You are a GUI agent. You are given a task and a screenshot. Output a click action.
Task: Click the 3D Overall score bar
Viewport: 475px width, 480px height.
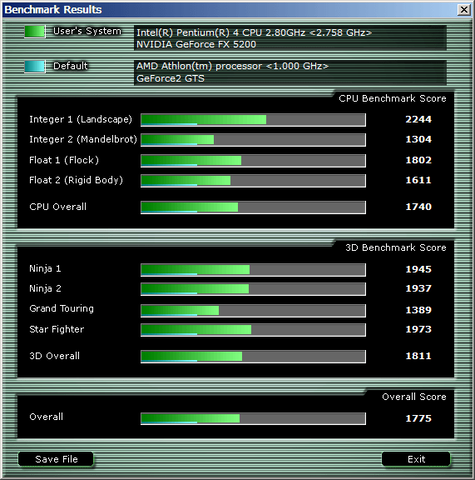(x=253, y=356)
